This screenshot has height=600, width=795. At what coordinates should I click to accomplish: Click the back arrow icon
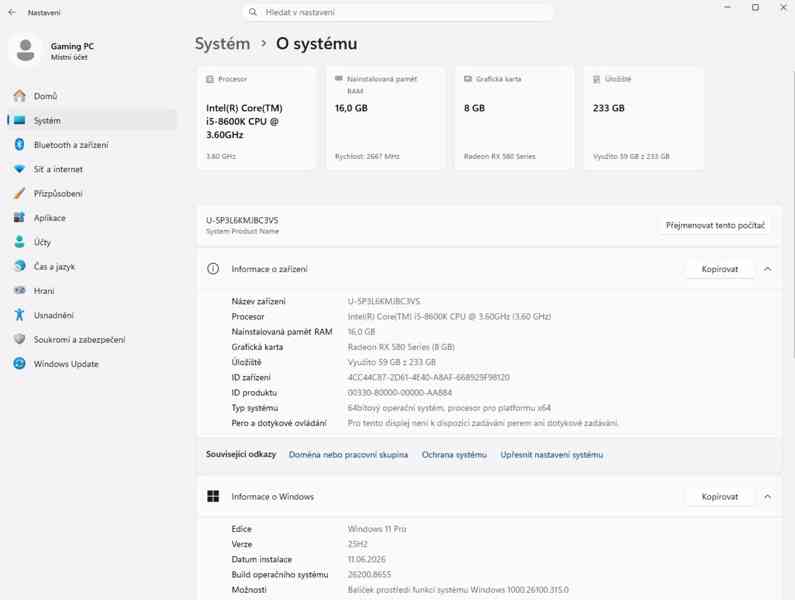tap(12, 12)
